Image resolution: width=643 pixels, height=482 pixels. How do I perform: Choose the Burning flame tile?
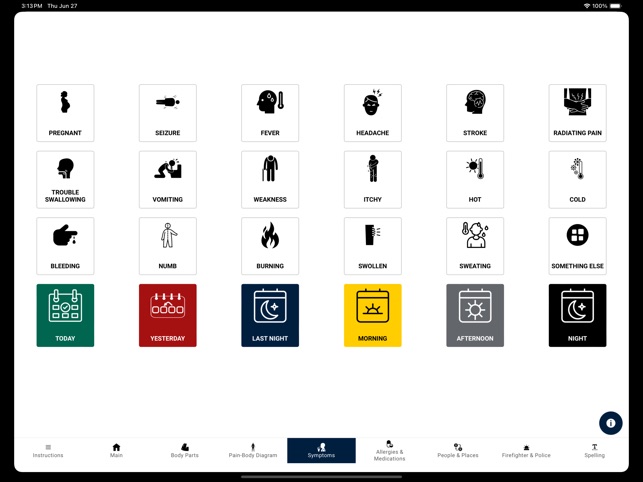coord(270,246)
